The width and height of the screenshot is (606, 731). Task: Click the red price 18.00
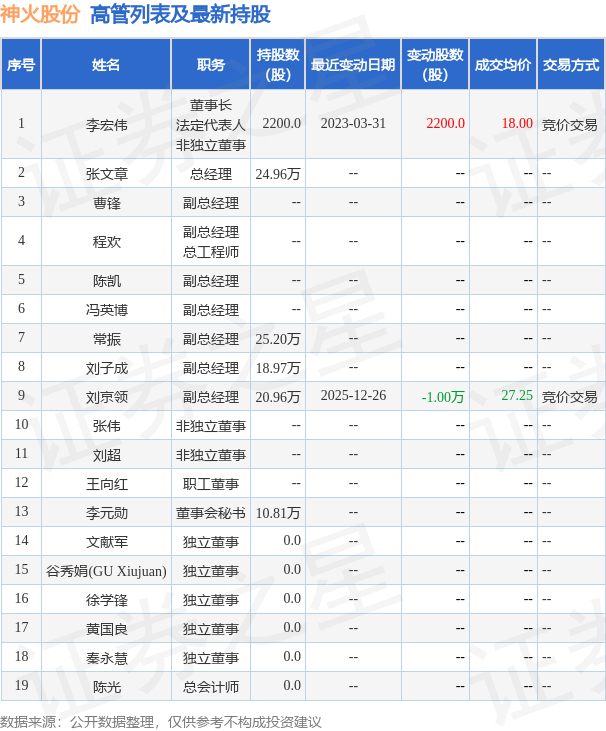click(x=517, y=124)
